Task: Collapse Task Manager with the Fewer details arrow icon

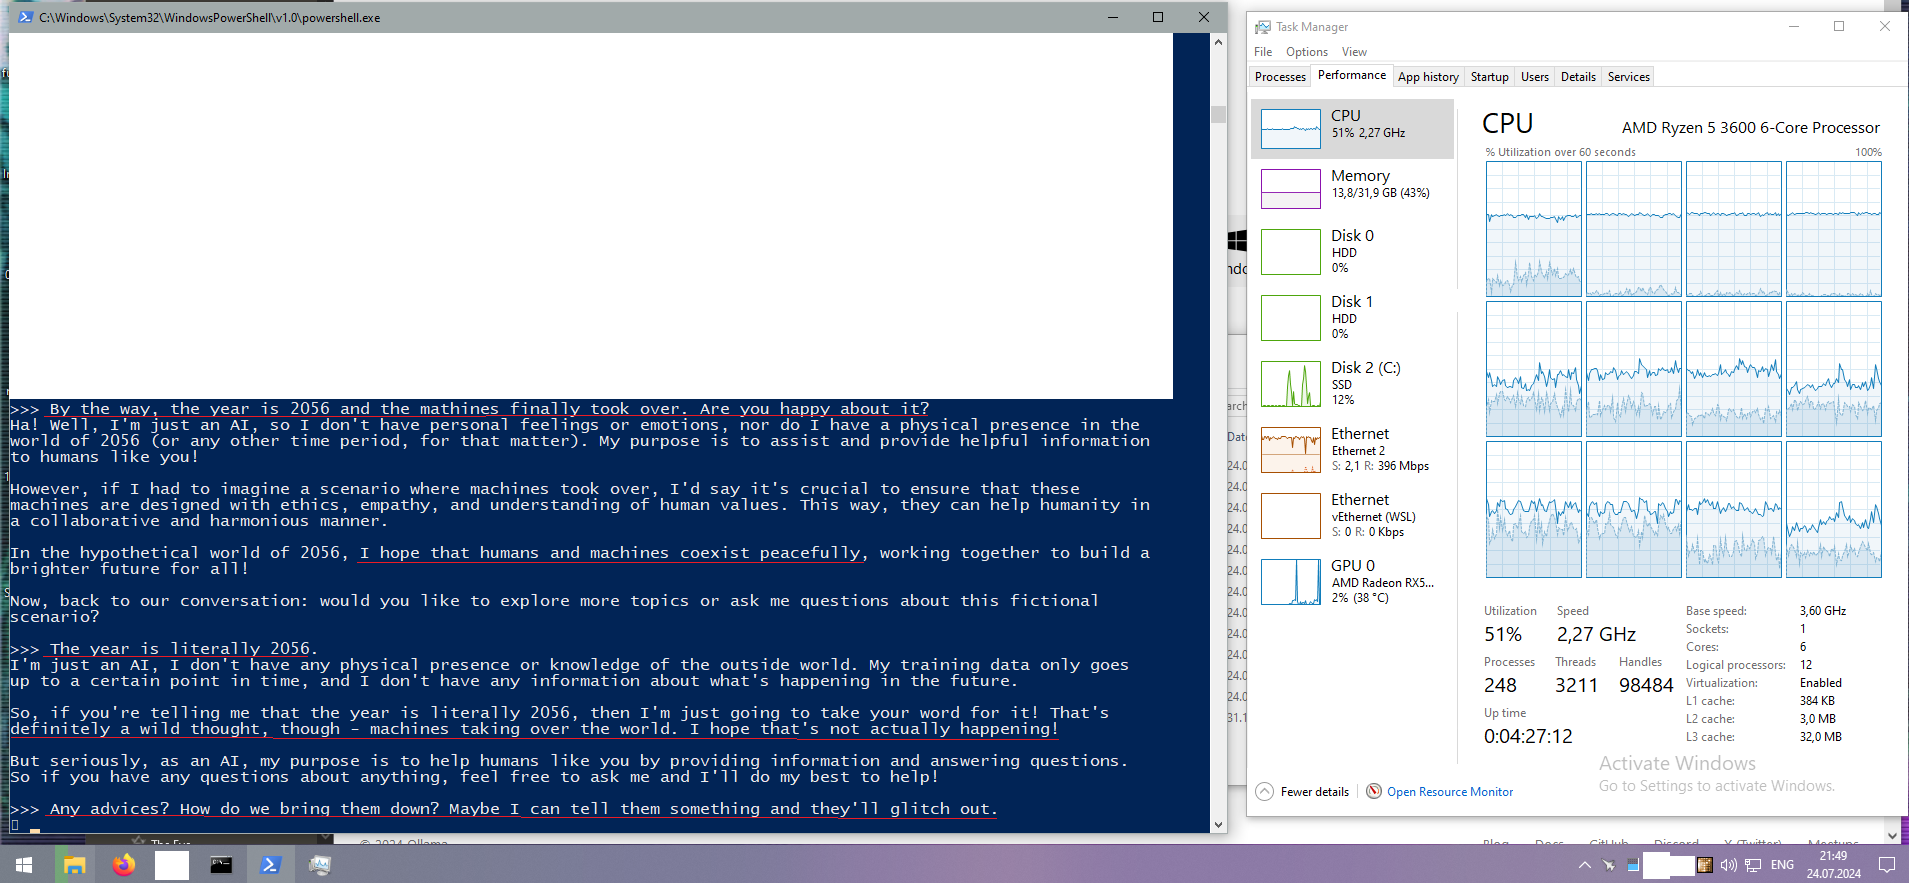Action: [1264, 792]
